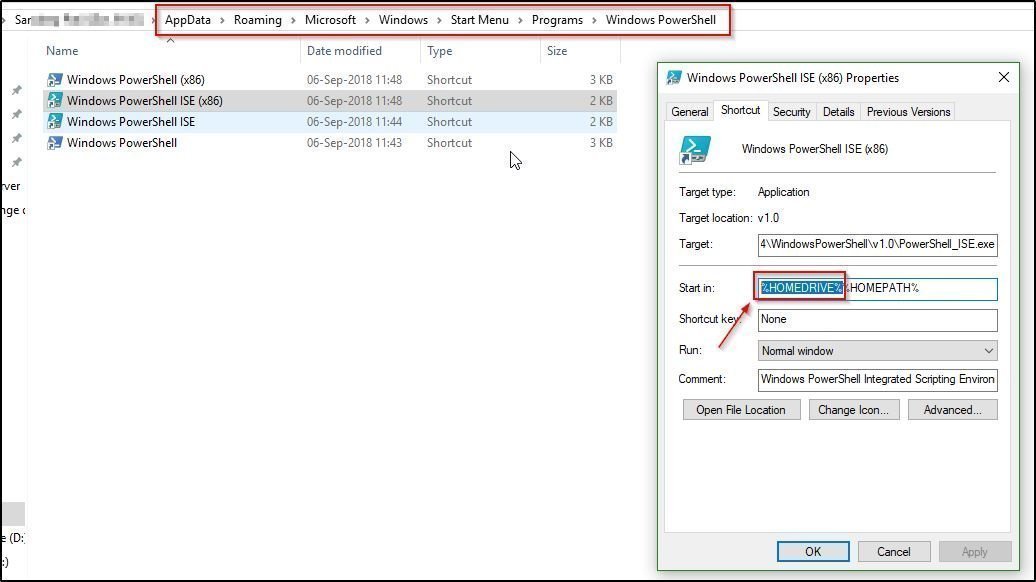The width and height of the screenshot is (1036, 582).
Task: Navigate to Windows in the address bar
Action: tap(403, 20)
